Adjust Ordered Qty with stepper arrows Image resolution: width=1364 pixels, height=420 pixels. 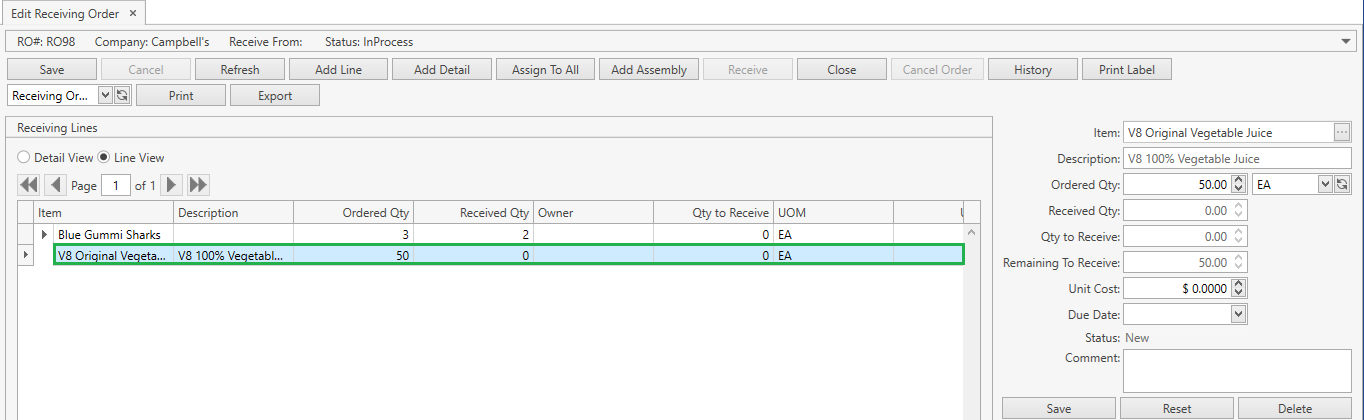click(1239, 184)
